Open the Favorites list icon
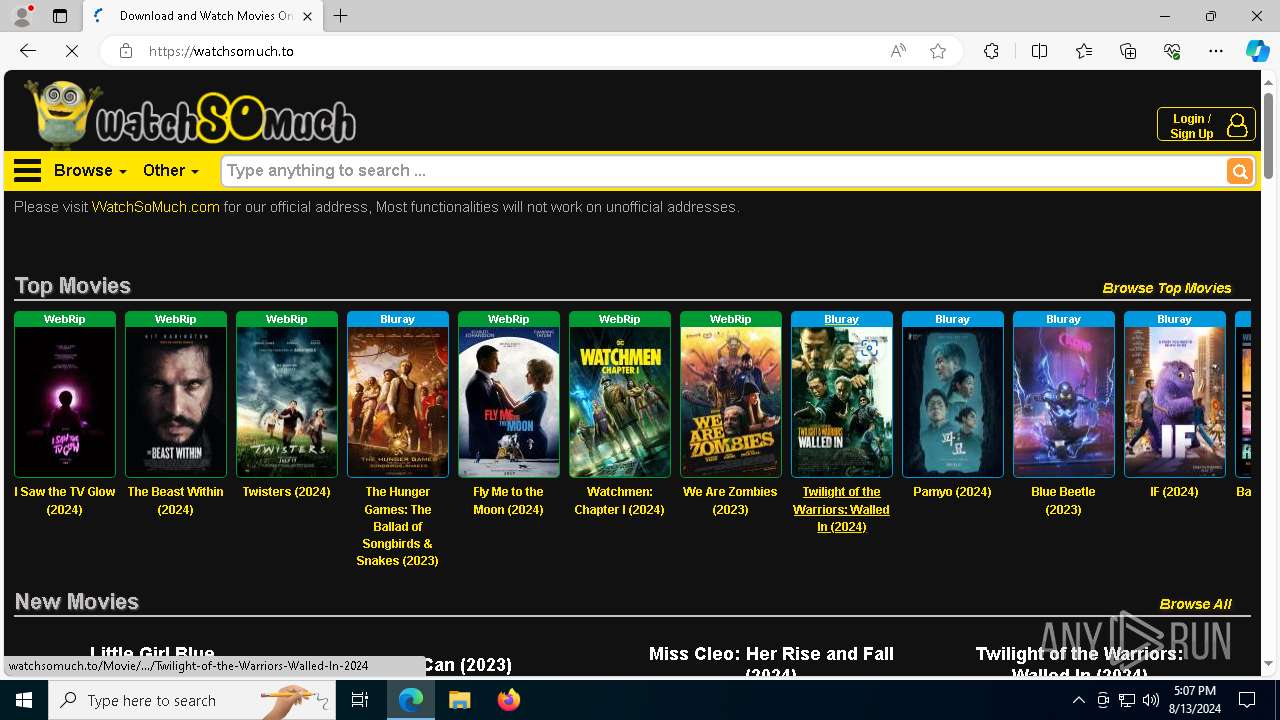The image size is (1280, 720). pos(1084,51)
